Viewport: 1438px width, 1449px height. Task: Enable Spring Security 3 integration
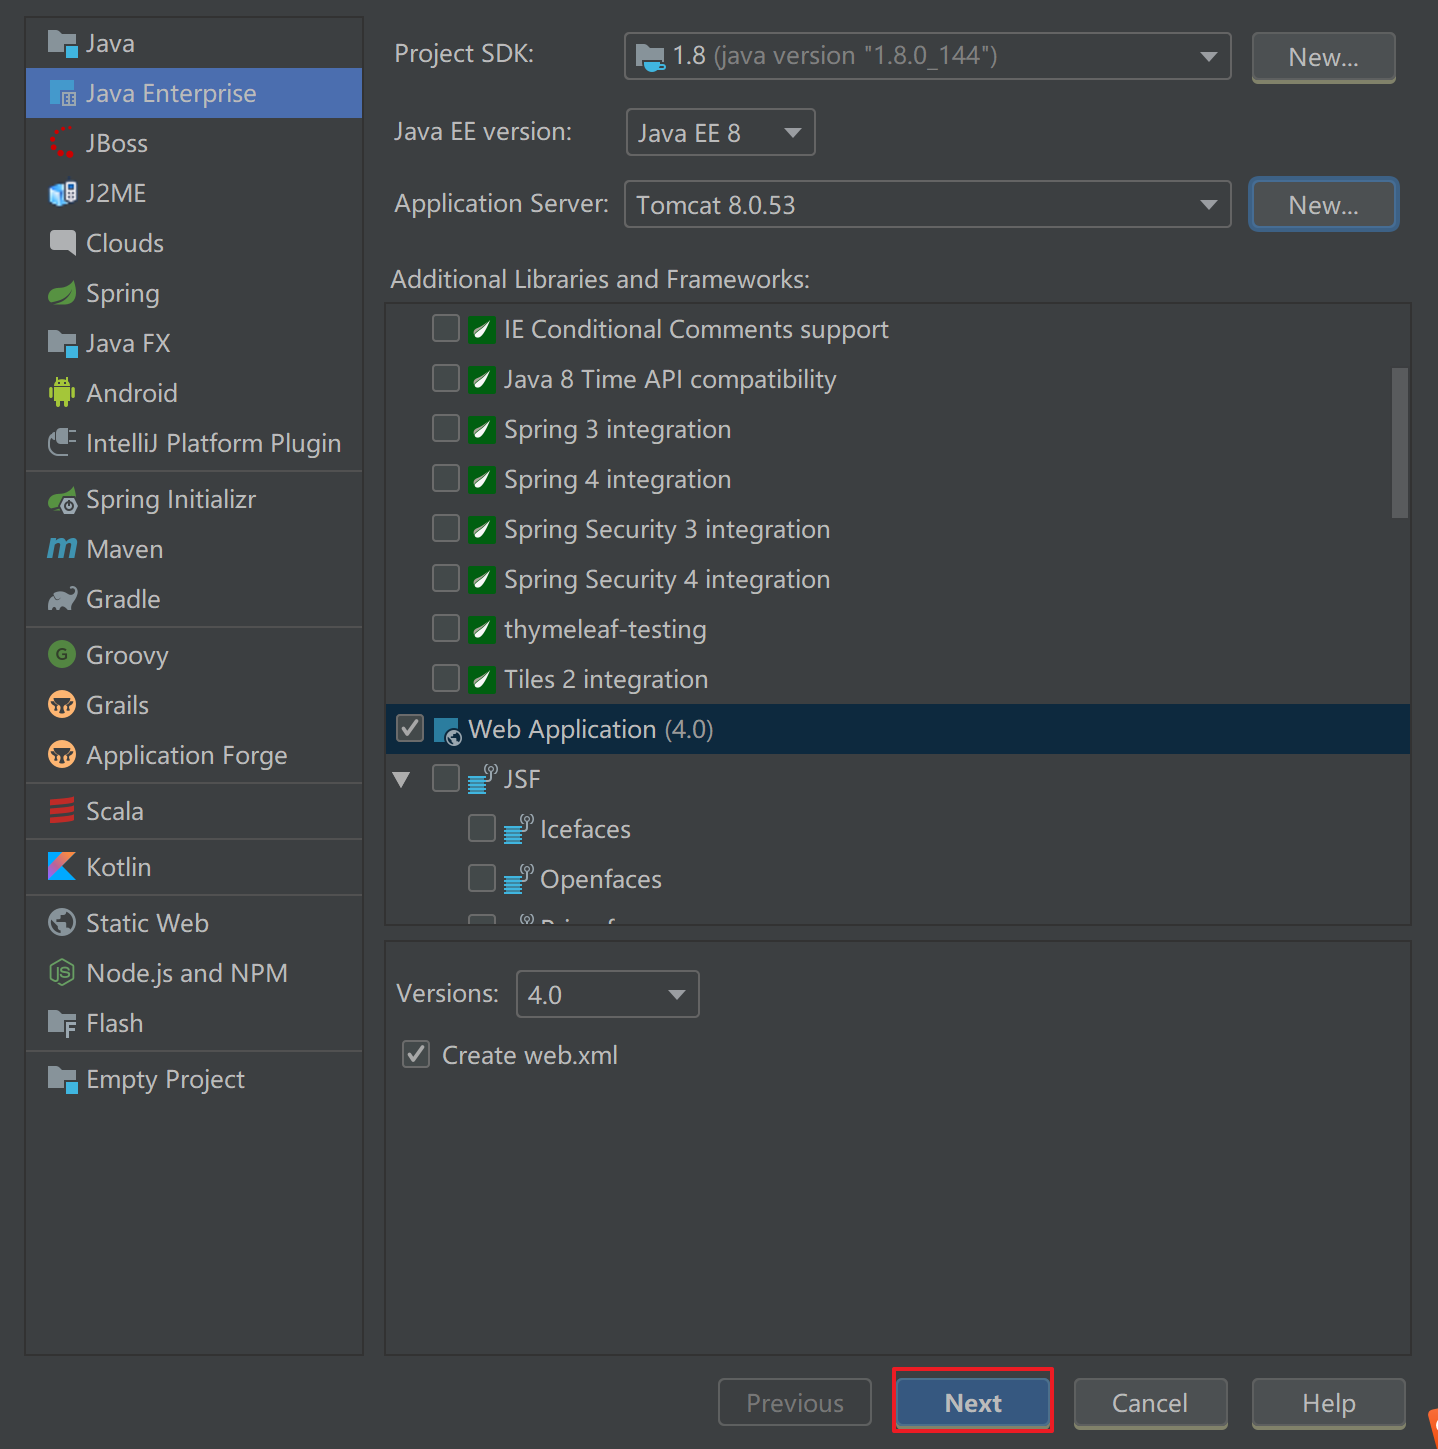[x=446, y=528]
